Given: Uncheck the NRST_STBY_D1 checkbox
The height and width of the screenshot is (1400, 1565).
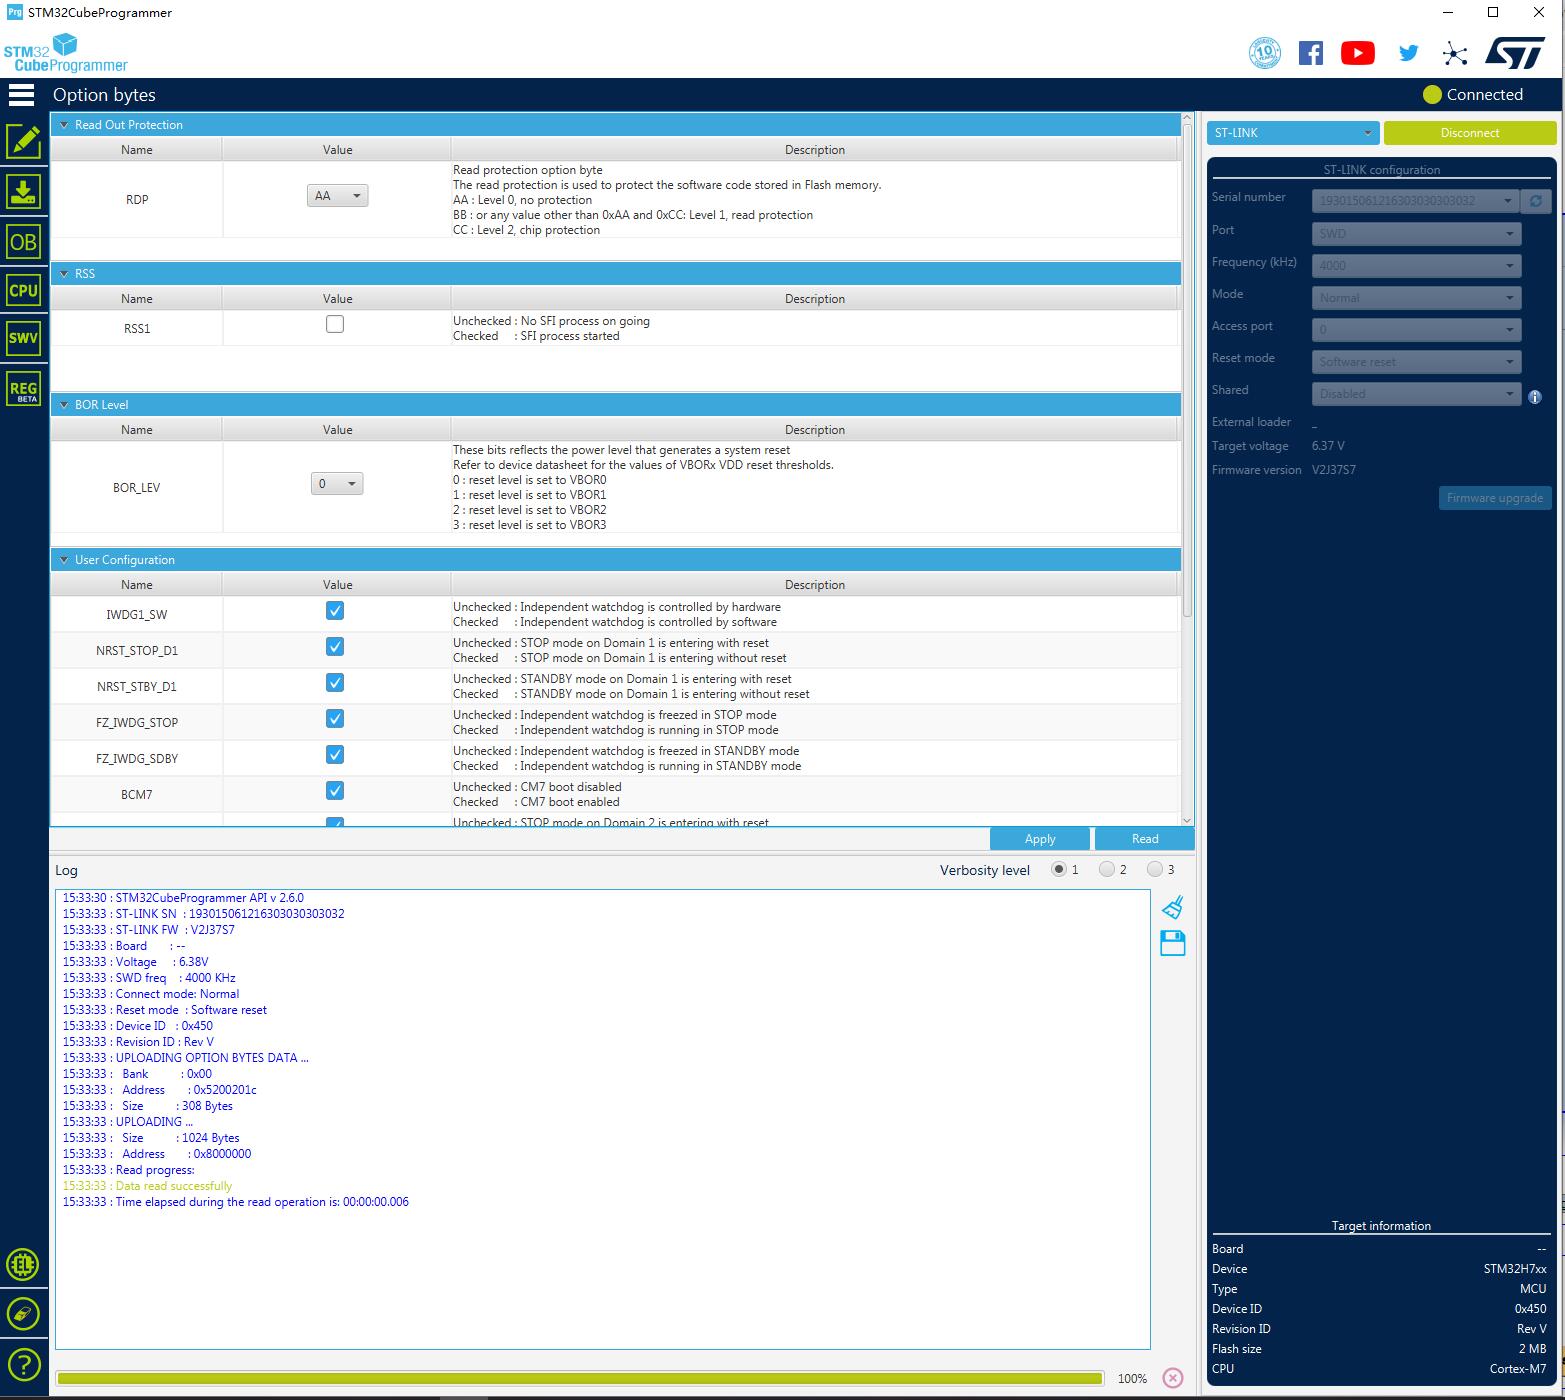Looking at the screenshot, I should coord(335,683).
